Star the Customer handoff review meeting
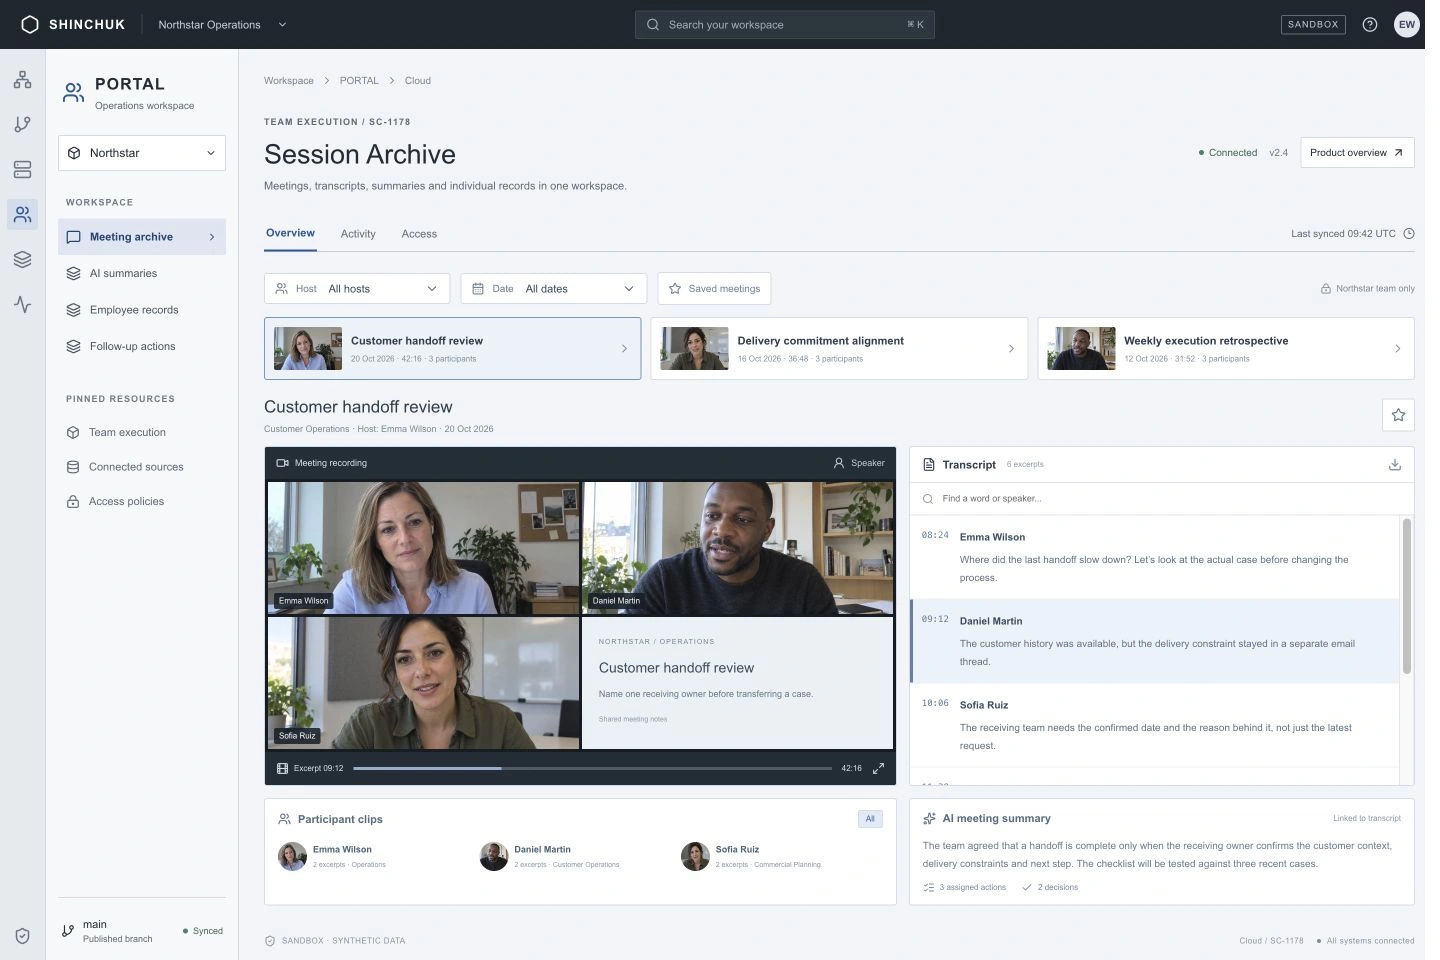The image size is (1440, 960). coord(1398,415)
